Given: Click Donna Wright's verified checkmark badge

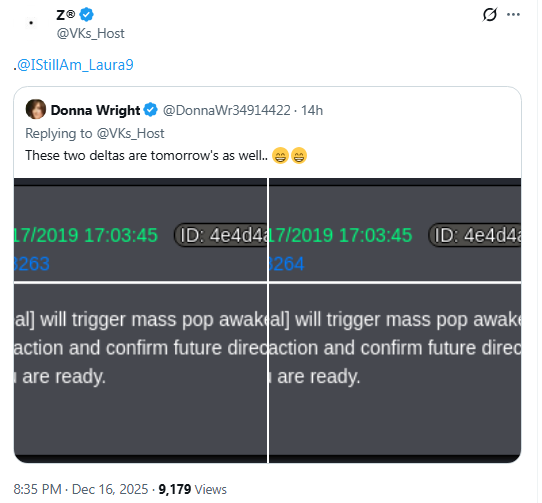Looking at the screenshot, I should click(x=150, y=110).
